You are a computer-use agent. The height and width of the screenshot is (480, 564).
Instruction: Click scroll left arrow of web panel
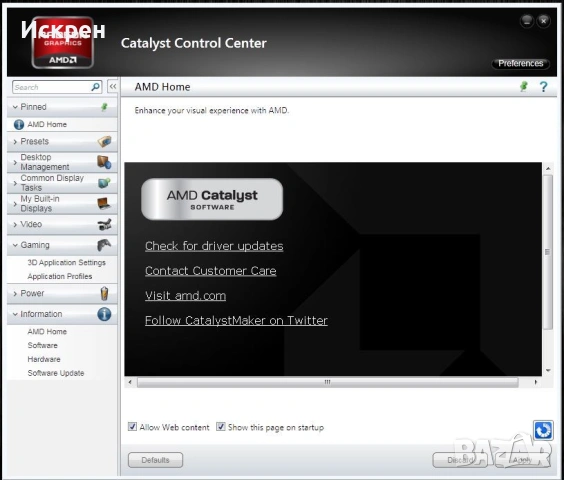point(130,382)
